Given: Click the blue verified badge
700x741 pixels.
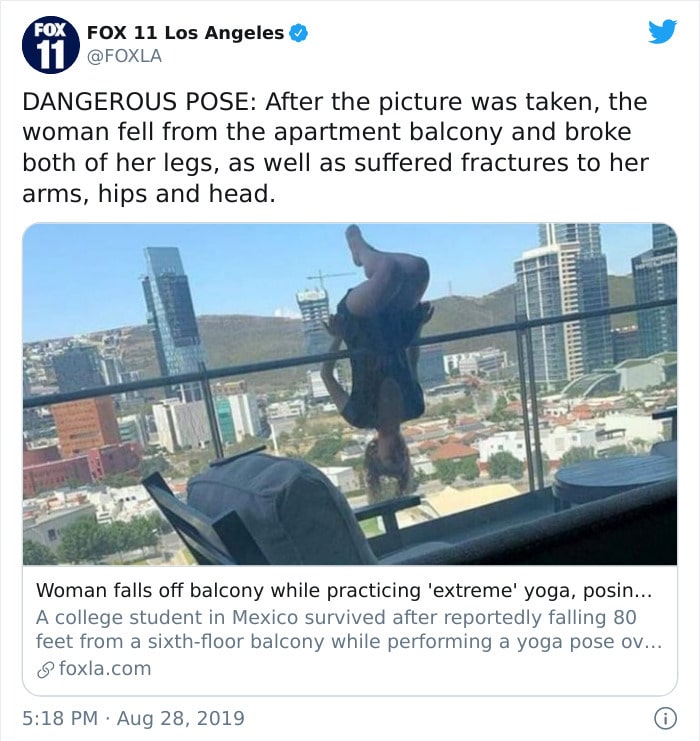Looking at the screenshot, I should [x=298, y=33].
